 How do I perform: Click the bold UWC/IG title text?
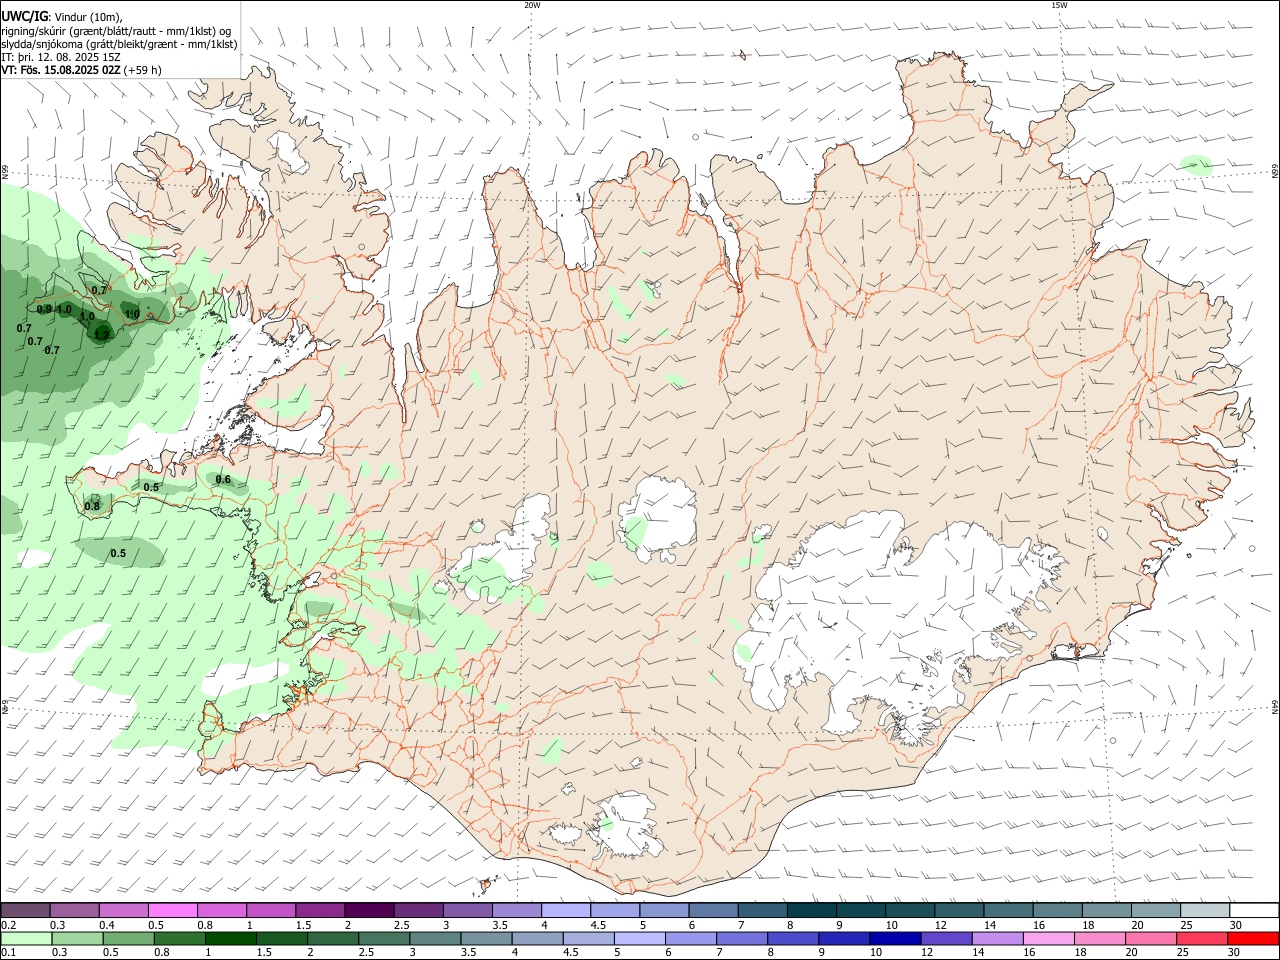coord(24,17)
